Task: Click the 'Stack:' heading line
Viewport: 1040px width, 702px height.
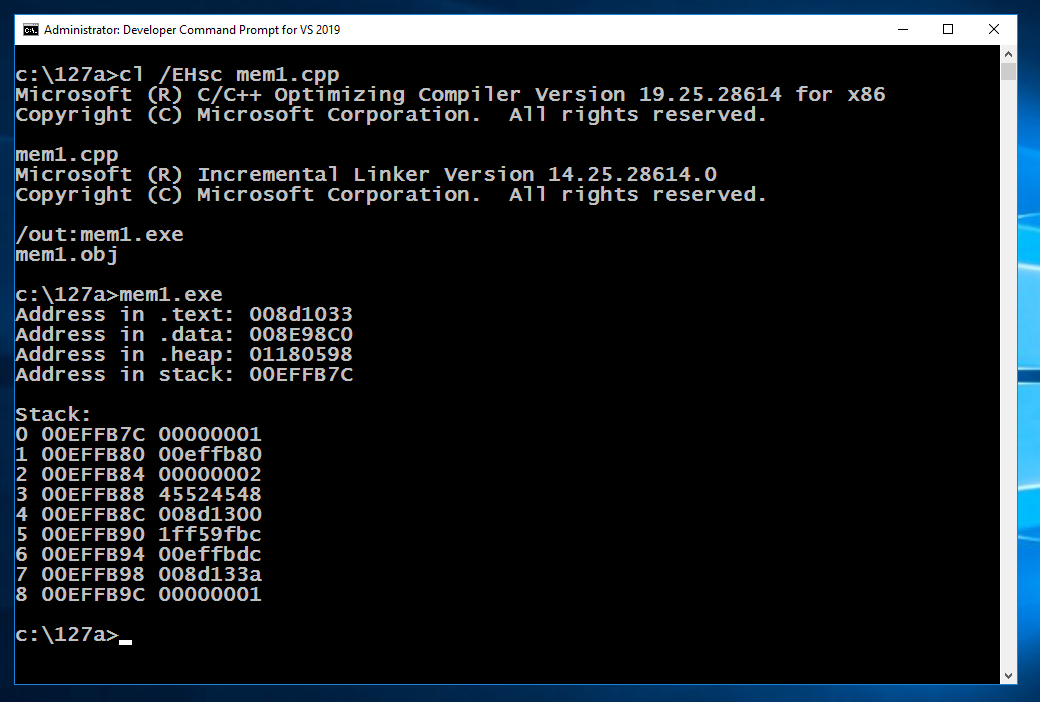Action: (54, 415)
